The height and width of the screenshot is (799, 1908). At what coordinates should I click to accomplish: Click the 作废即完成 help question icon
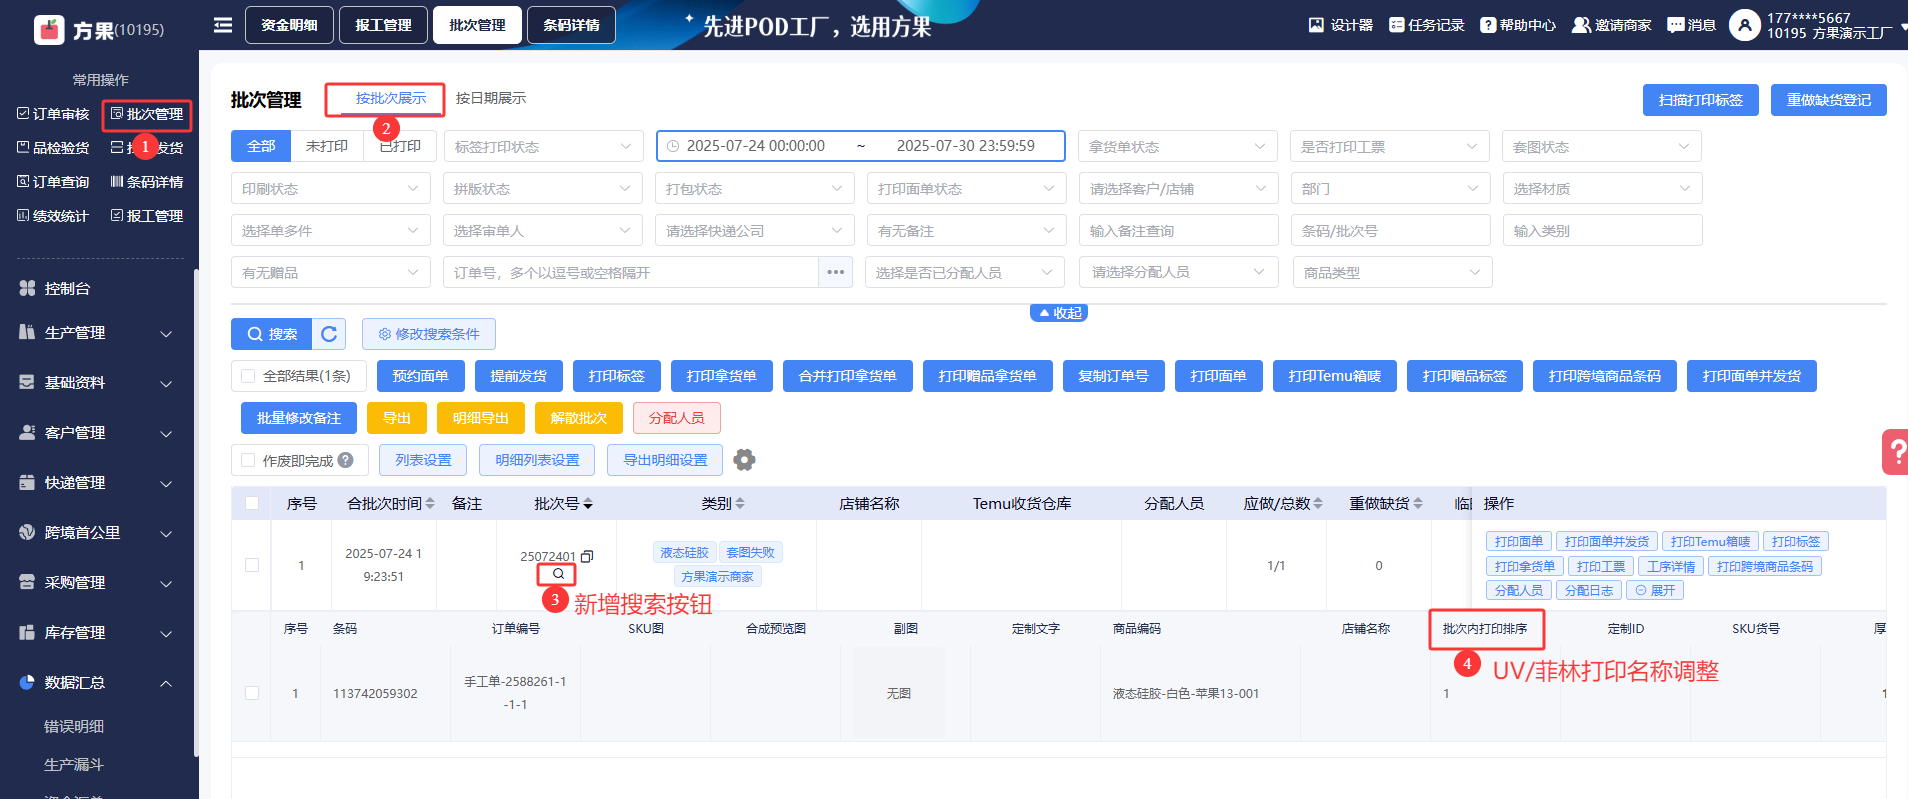[x=346, y=460]
